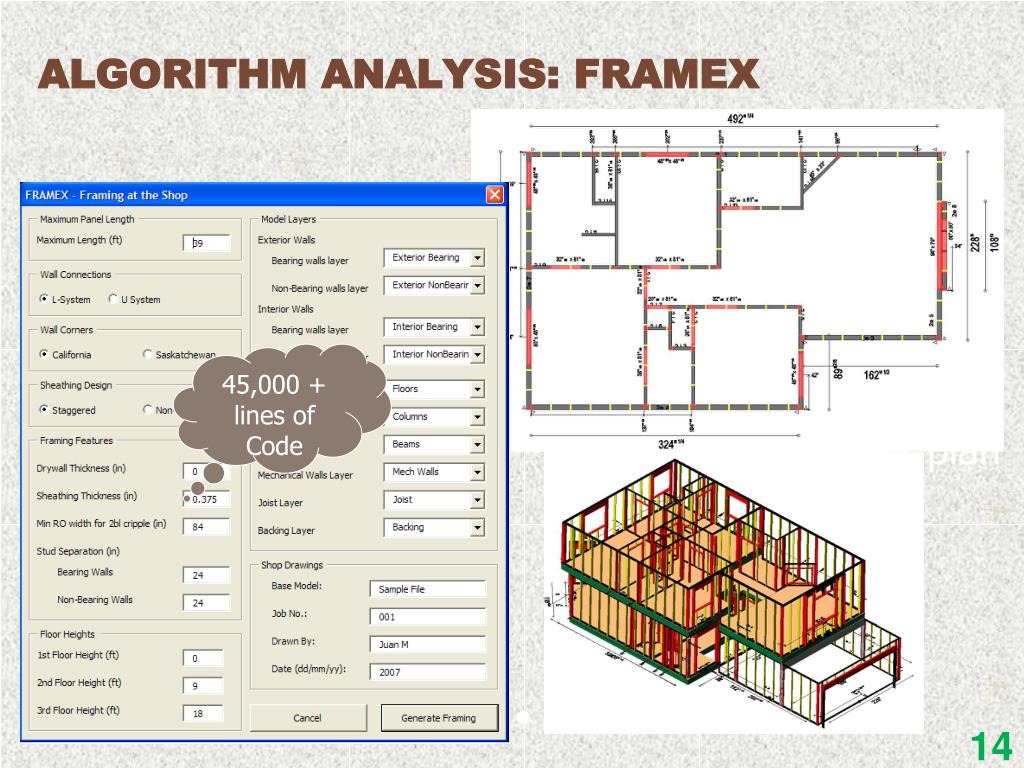The width and height of the screenshot is (1024, 768).
Task: Select the L-System wall connection option
Action: tap(44, 299)
